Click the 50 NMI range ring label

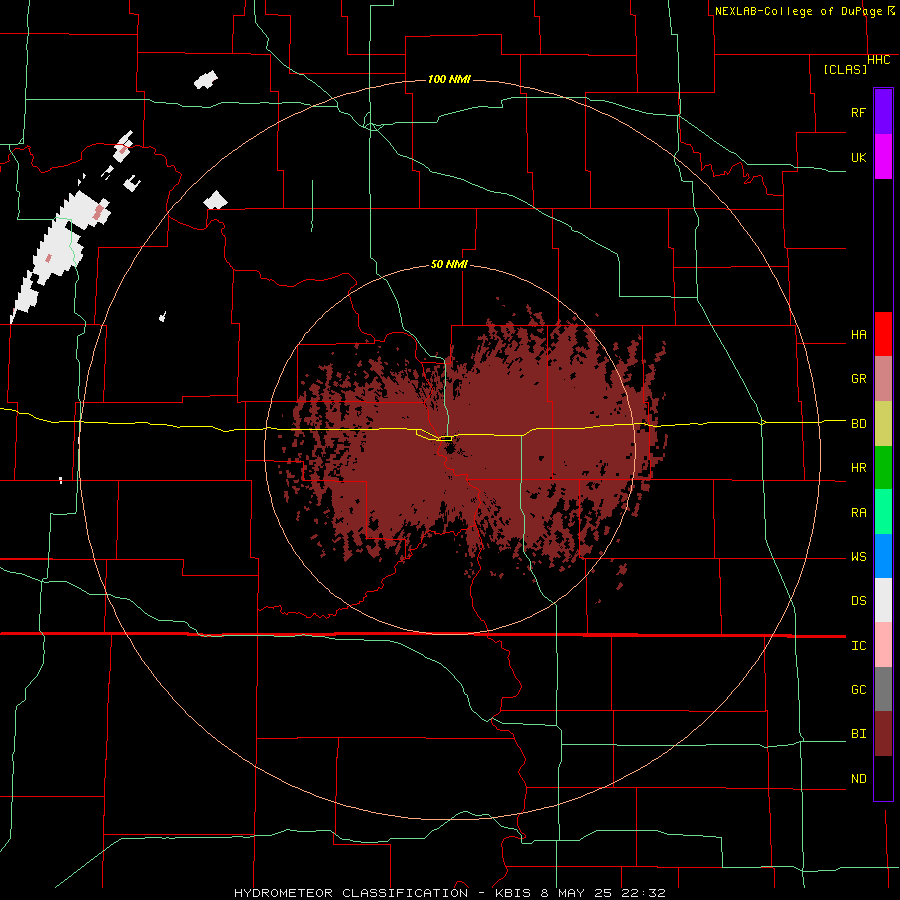[449, 265]
